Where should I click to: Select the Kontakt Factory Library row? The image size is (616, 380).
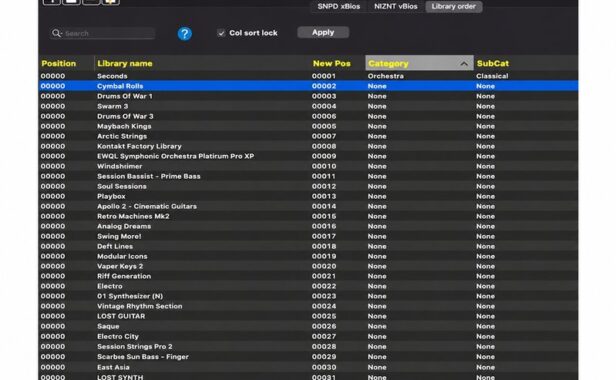308,146
